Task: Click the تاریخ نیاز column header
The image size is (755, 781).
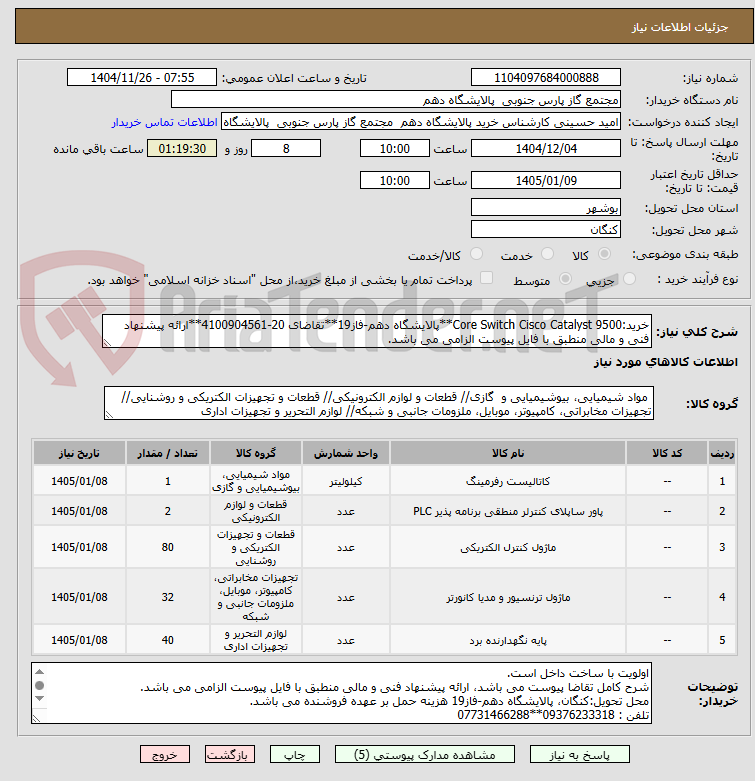Action: (79, 453)
